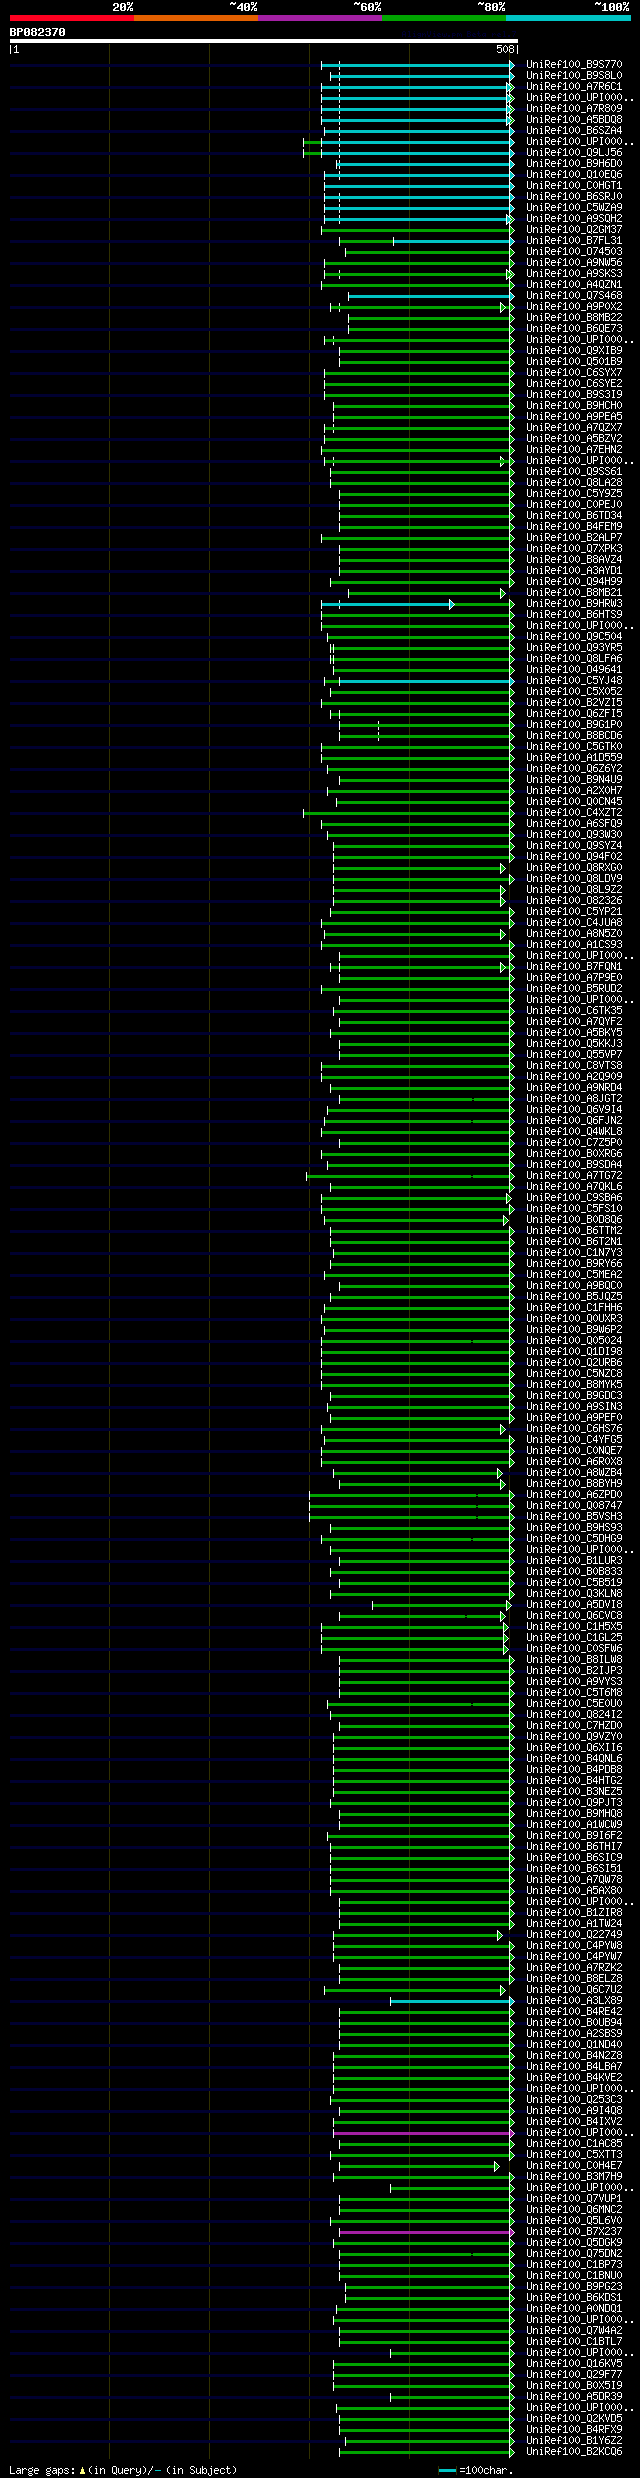Select the UniRef100_B9G1P0 label
Viewport: 640px width, 2478px height.
(x=574, y=725)
